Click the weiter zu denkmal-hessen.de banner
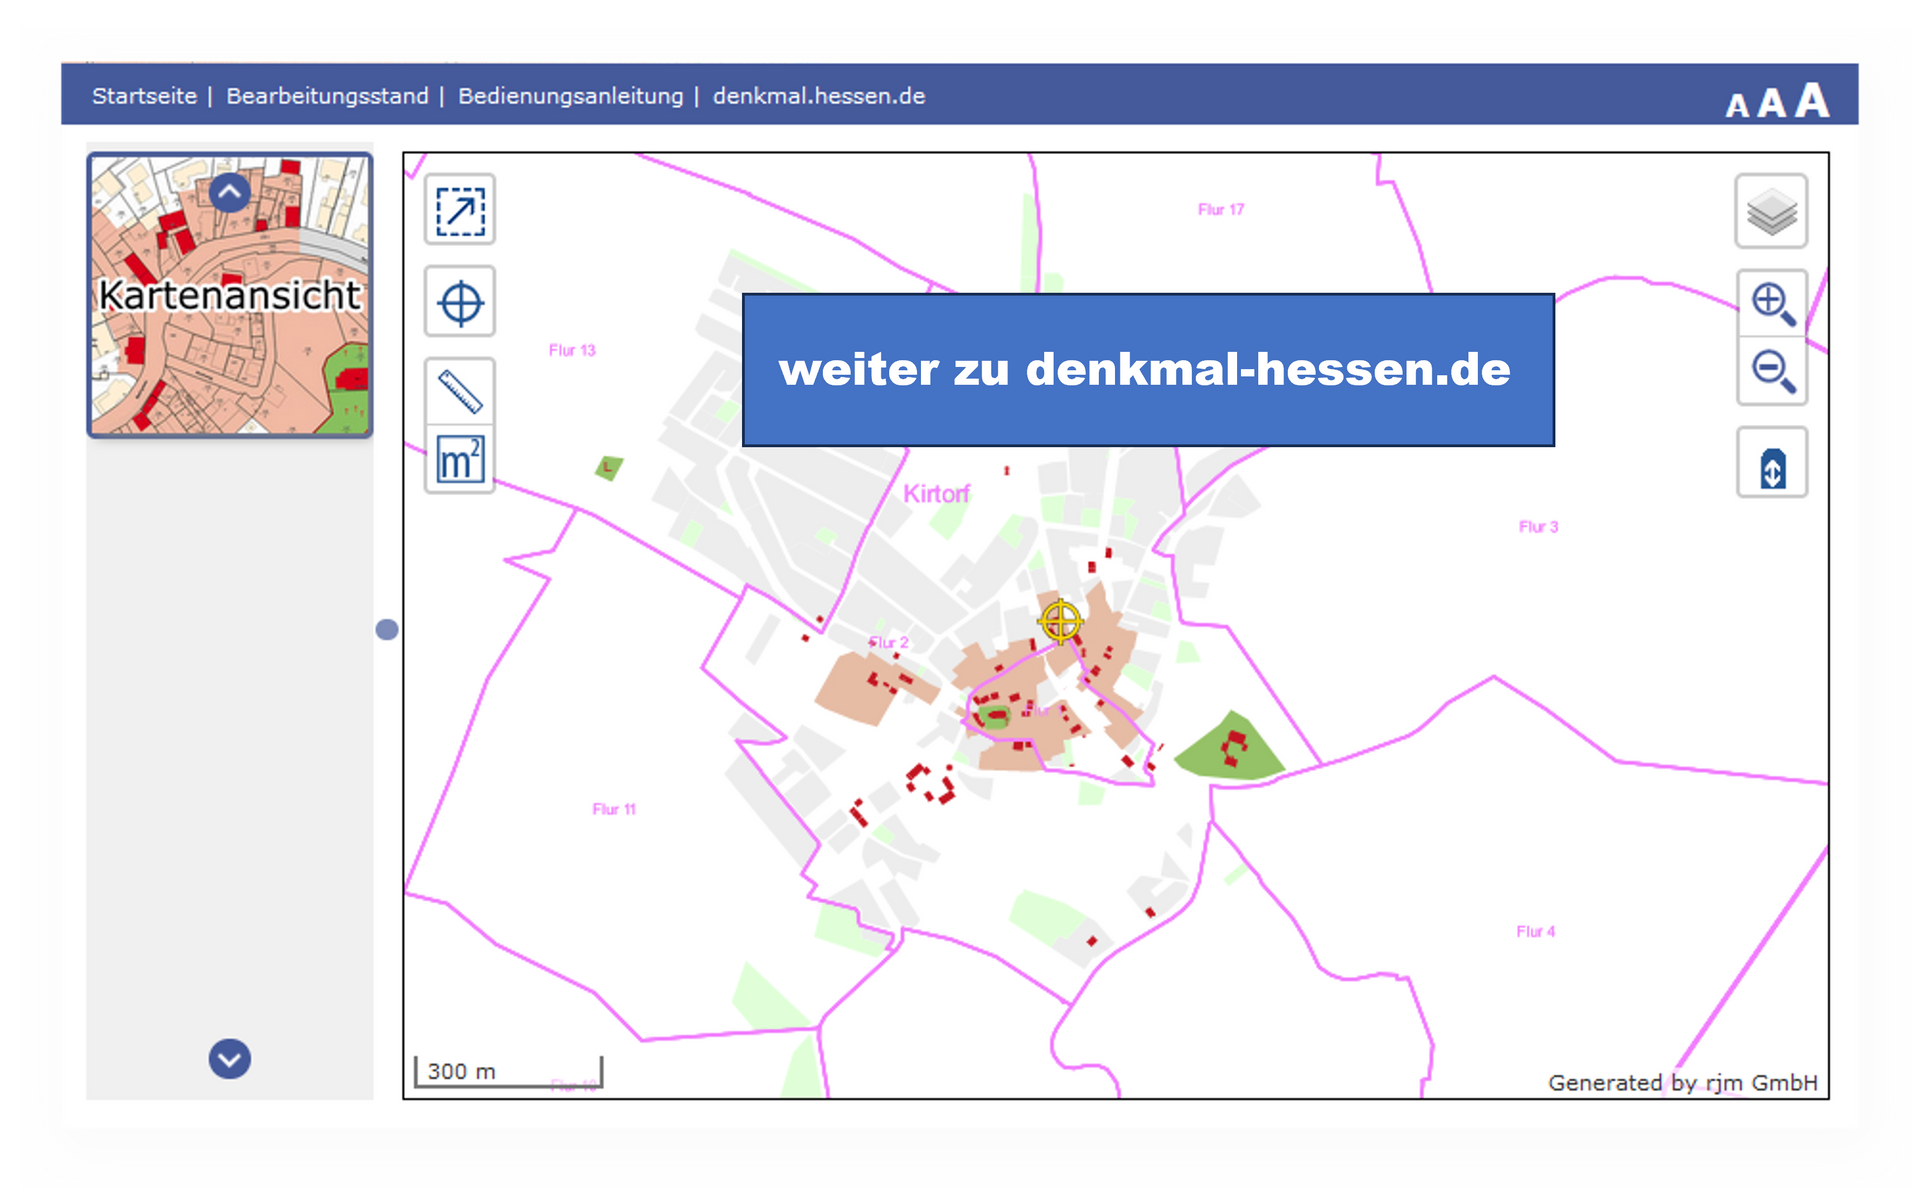The height and width of the screenshot is (1196, 1920). point(1147,370)
